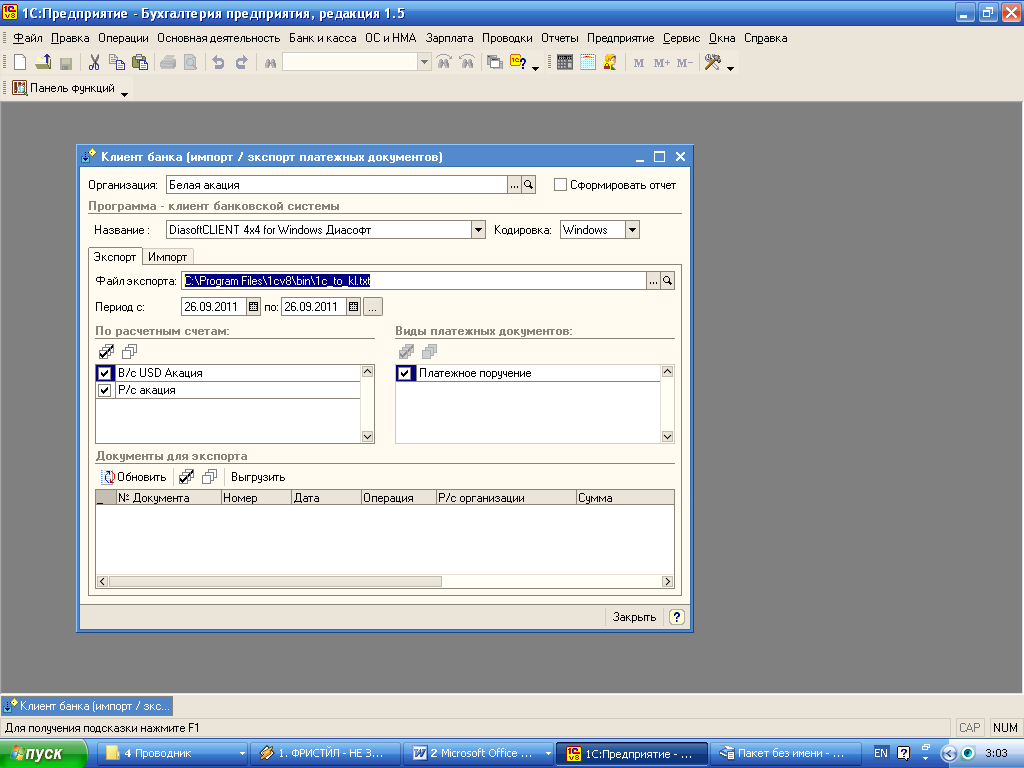Click the M+ memory toolbar button
This screenshot has width=1024, height=768.
coord(662,63)
